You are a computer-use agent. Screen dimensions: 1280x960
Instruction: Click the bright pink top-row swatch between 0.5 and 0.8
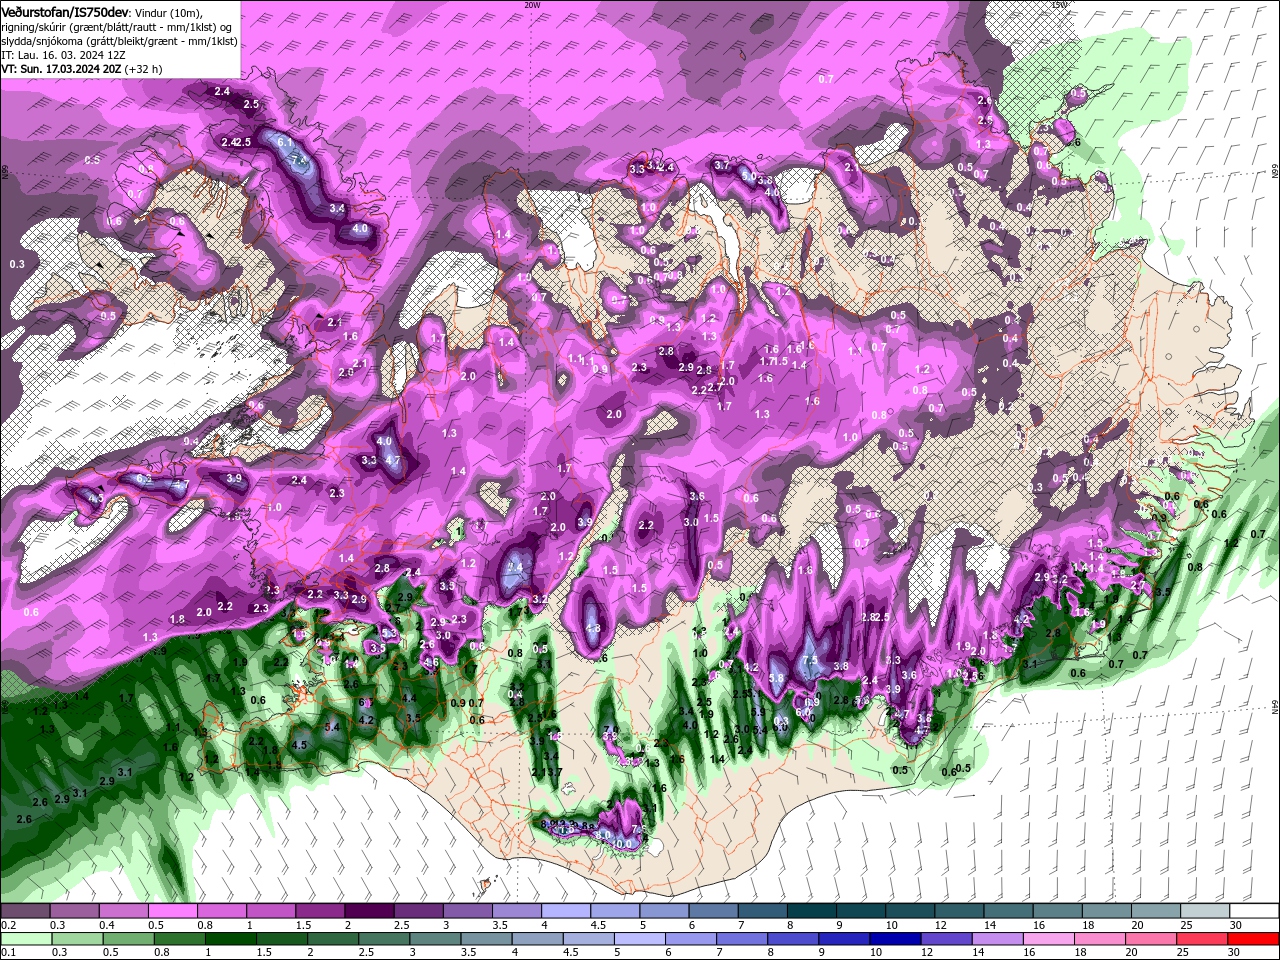(x=173, y=911)
